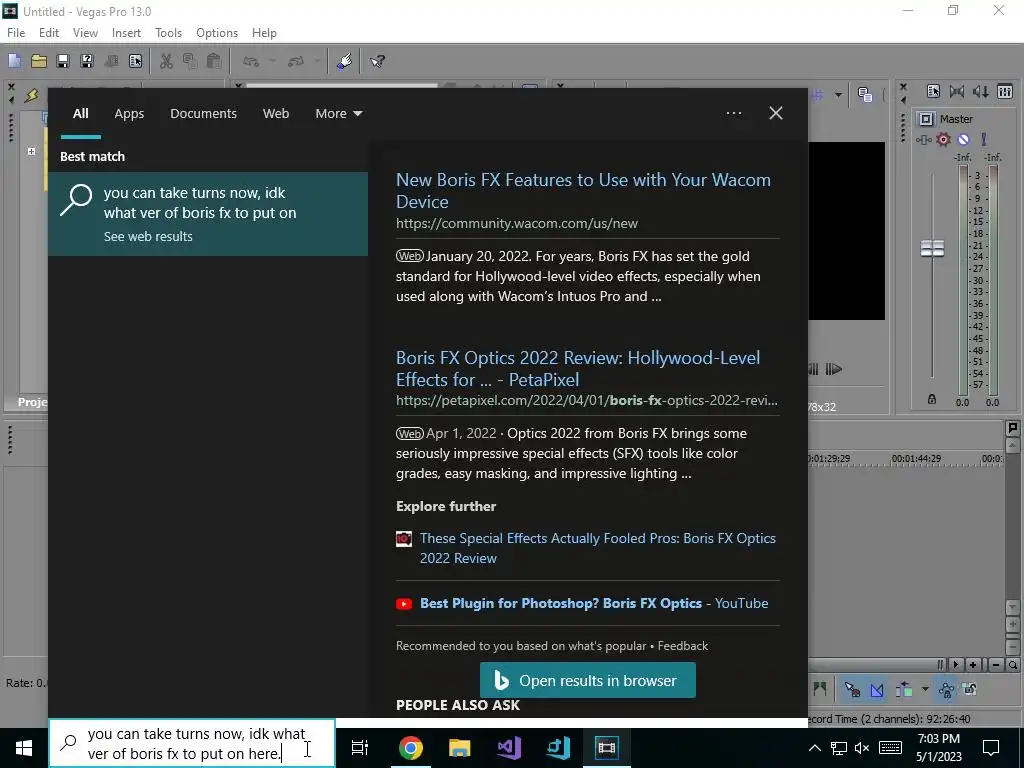Click timeline zoom tool magnifier
Viewport: 1024px width, 768px height.
point(1012,665)
